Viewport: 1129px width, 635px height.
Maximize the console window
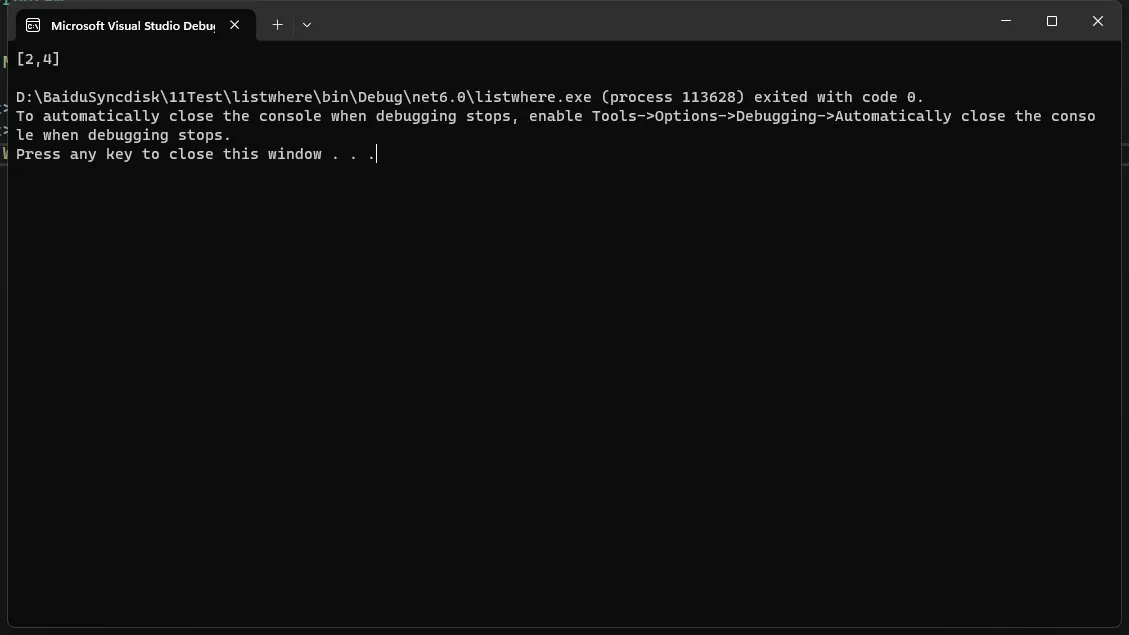1052,21
